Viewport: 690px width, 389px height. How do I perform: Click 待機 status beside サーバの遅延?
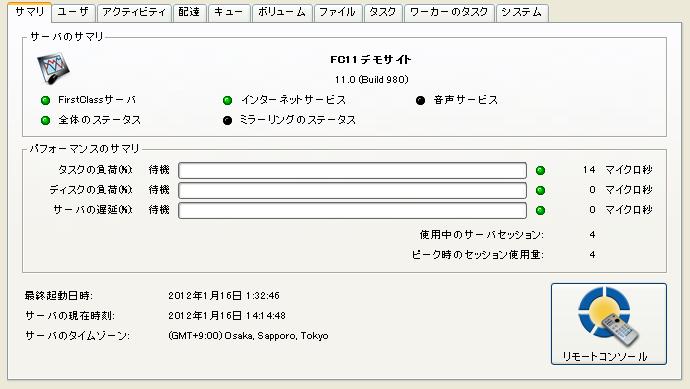pos(159,209)
